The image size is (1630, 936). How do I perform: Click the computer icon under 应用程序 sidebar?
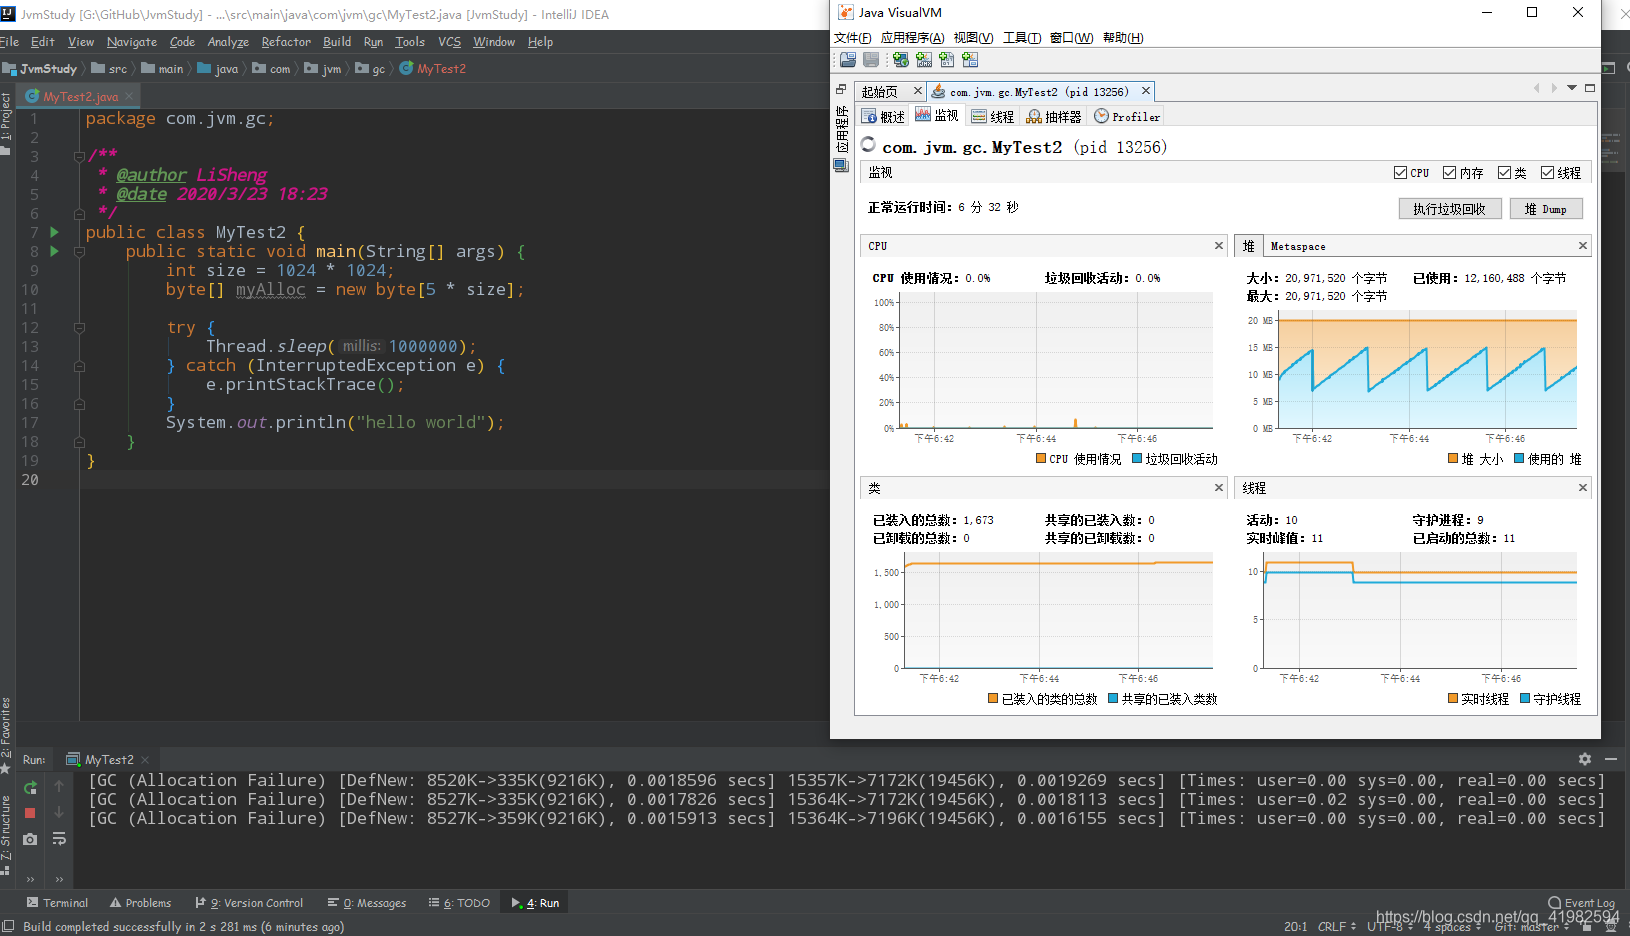841,166
